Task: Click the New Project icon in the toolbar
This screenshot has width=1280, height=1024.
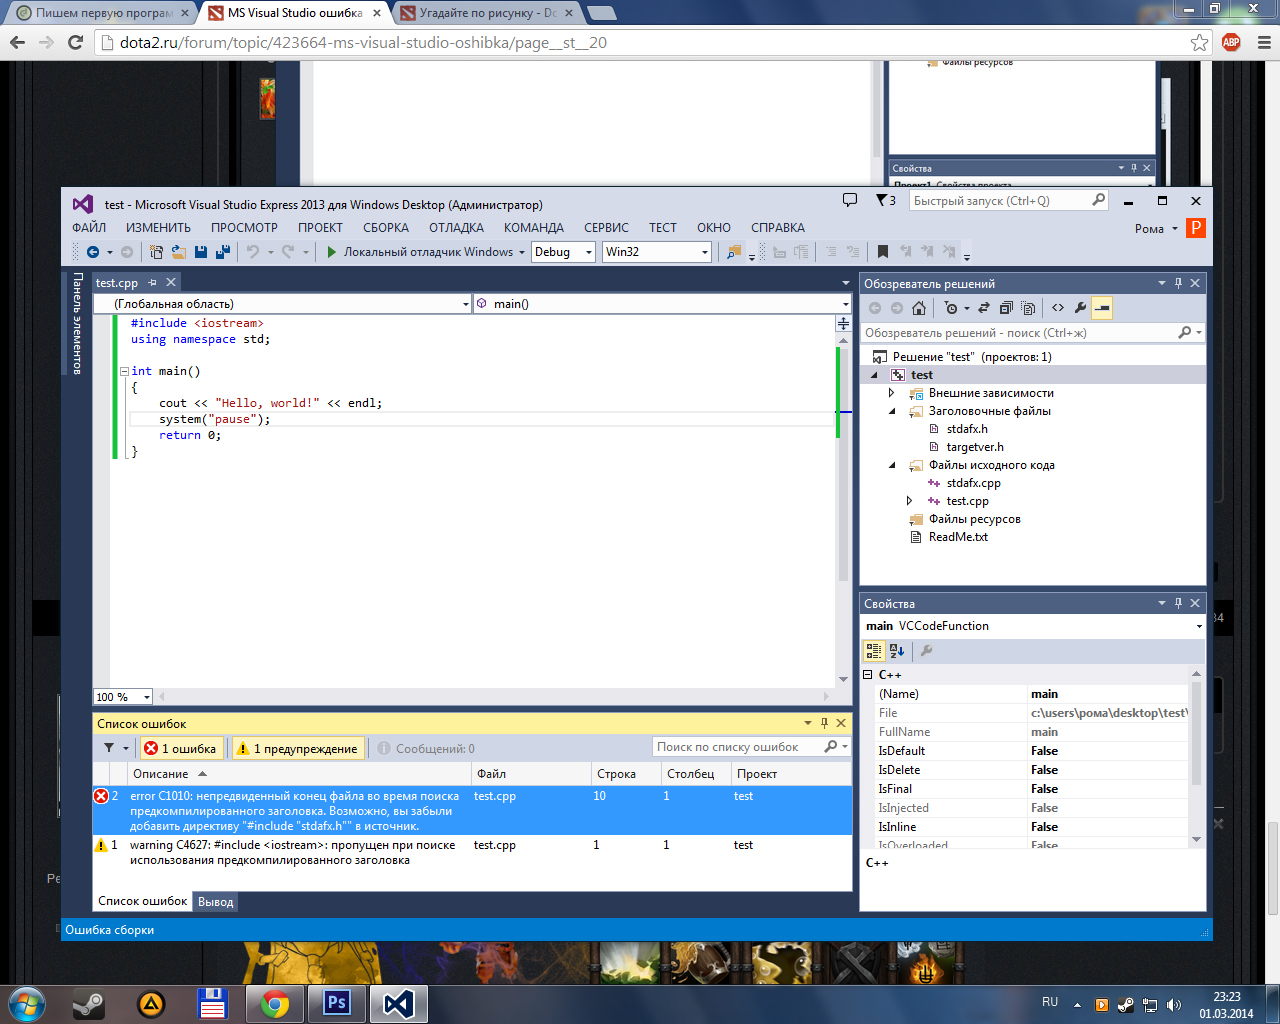Action: (x=156, y=252)
